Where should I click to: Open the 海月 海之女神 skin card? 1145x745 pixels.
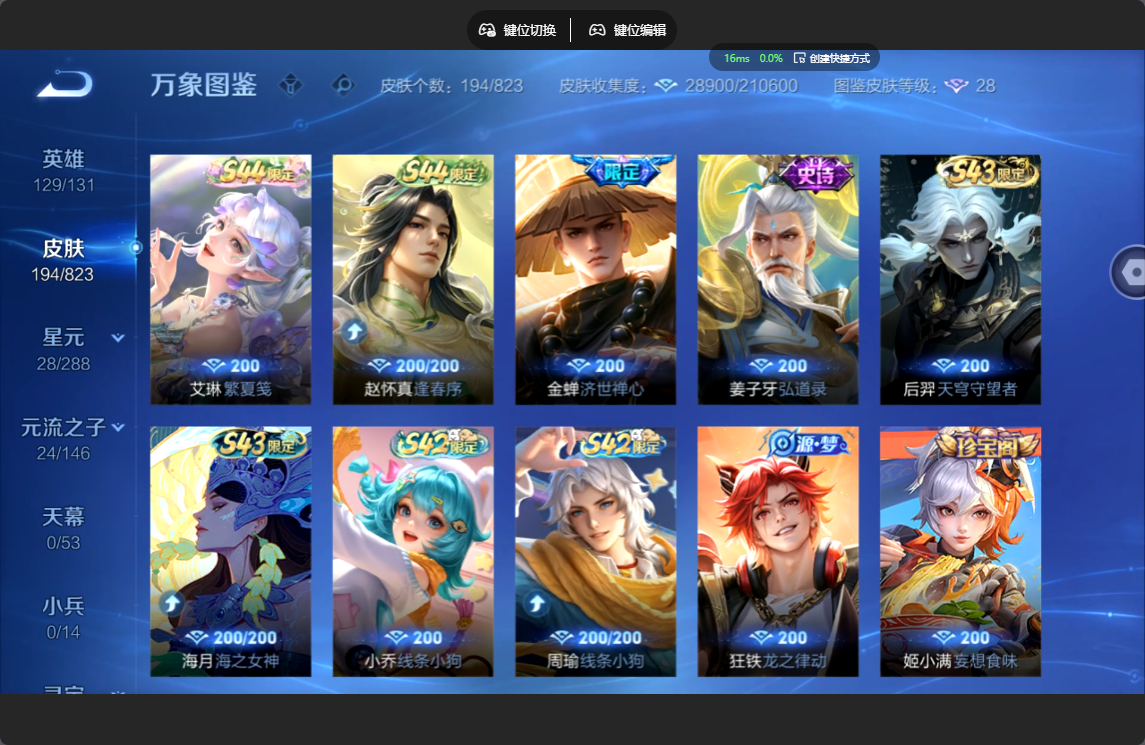coord(231,551)
